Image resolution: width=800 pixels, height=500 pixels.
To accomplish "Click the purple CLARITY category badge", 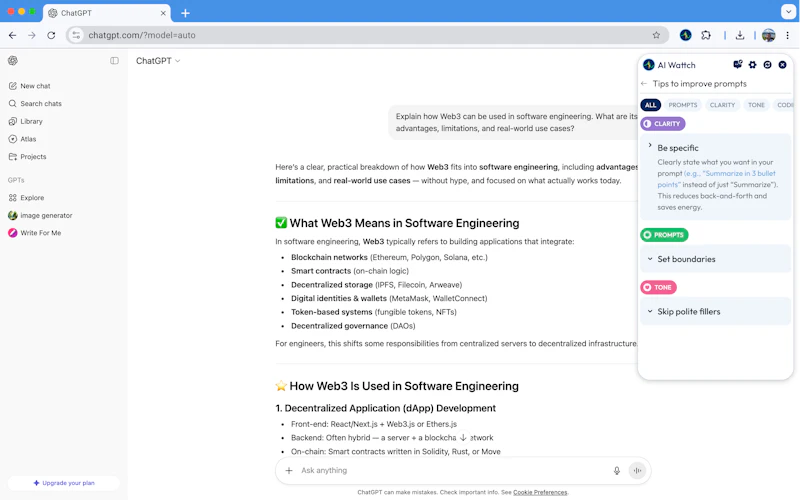I will pyautogui.click(x=663, y=123).
